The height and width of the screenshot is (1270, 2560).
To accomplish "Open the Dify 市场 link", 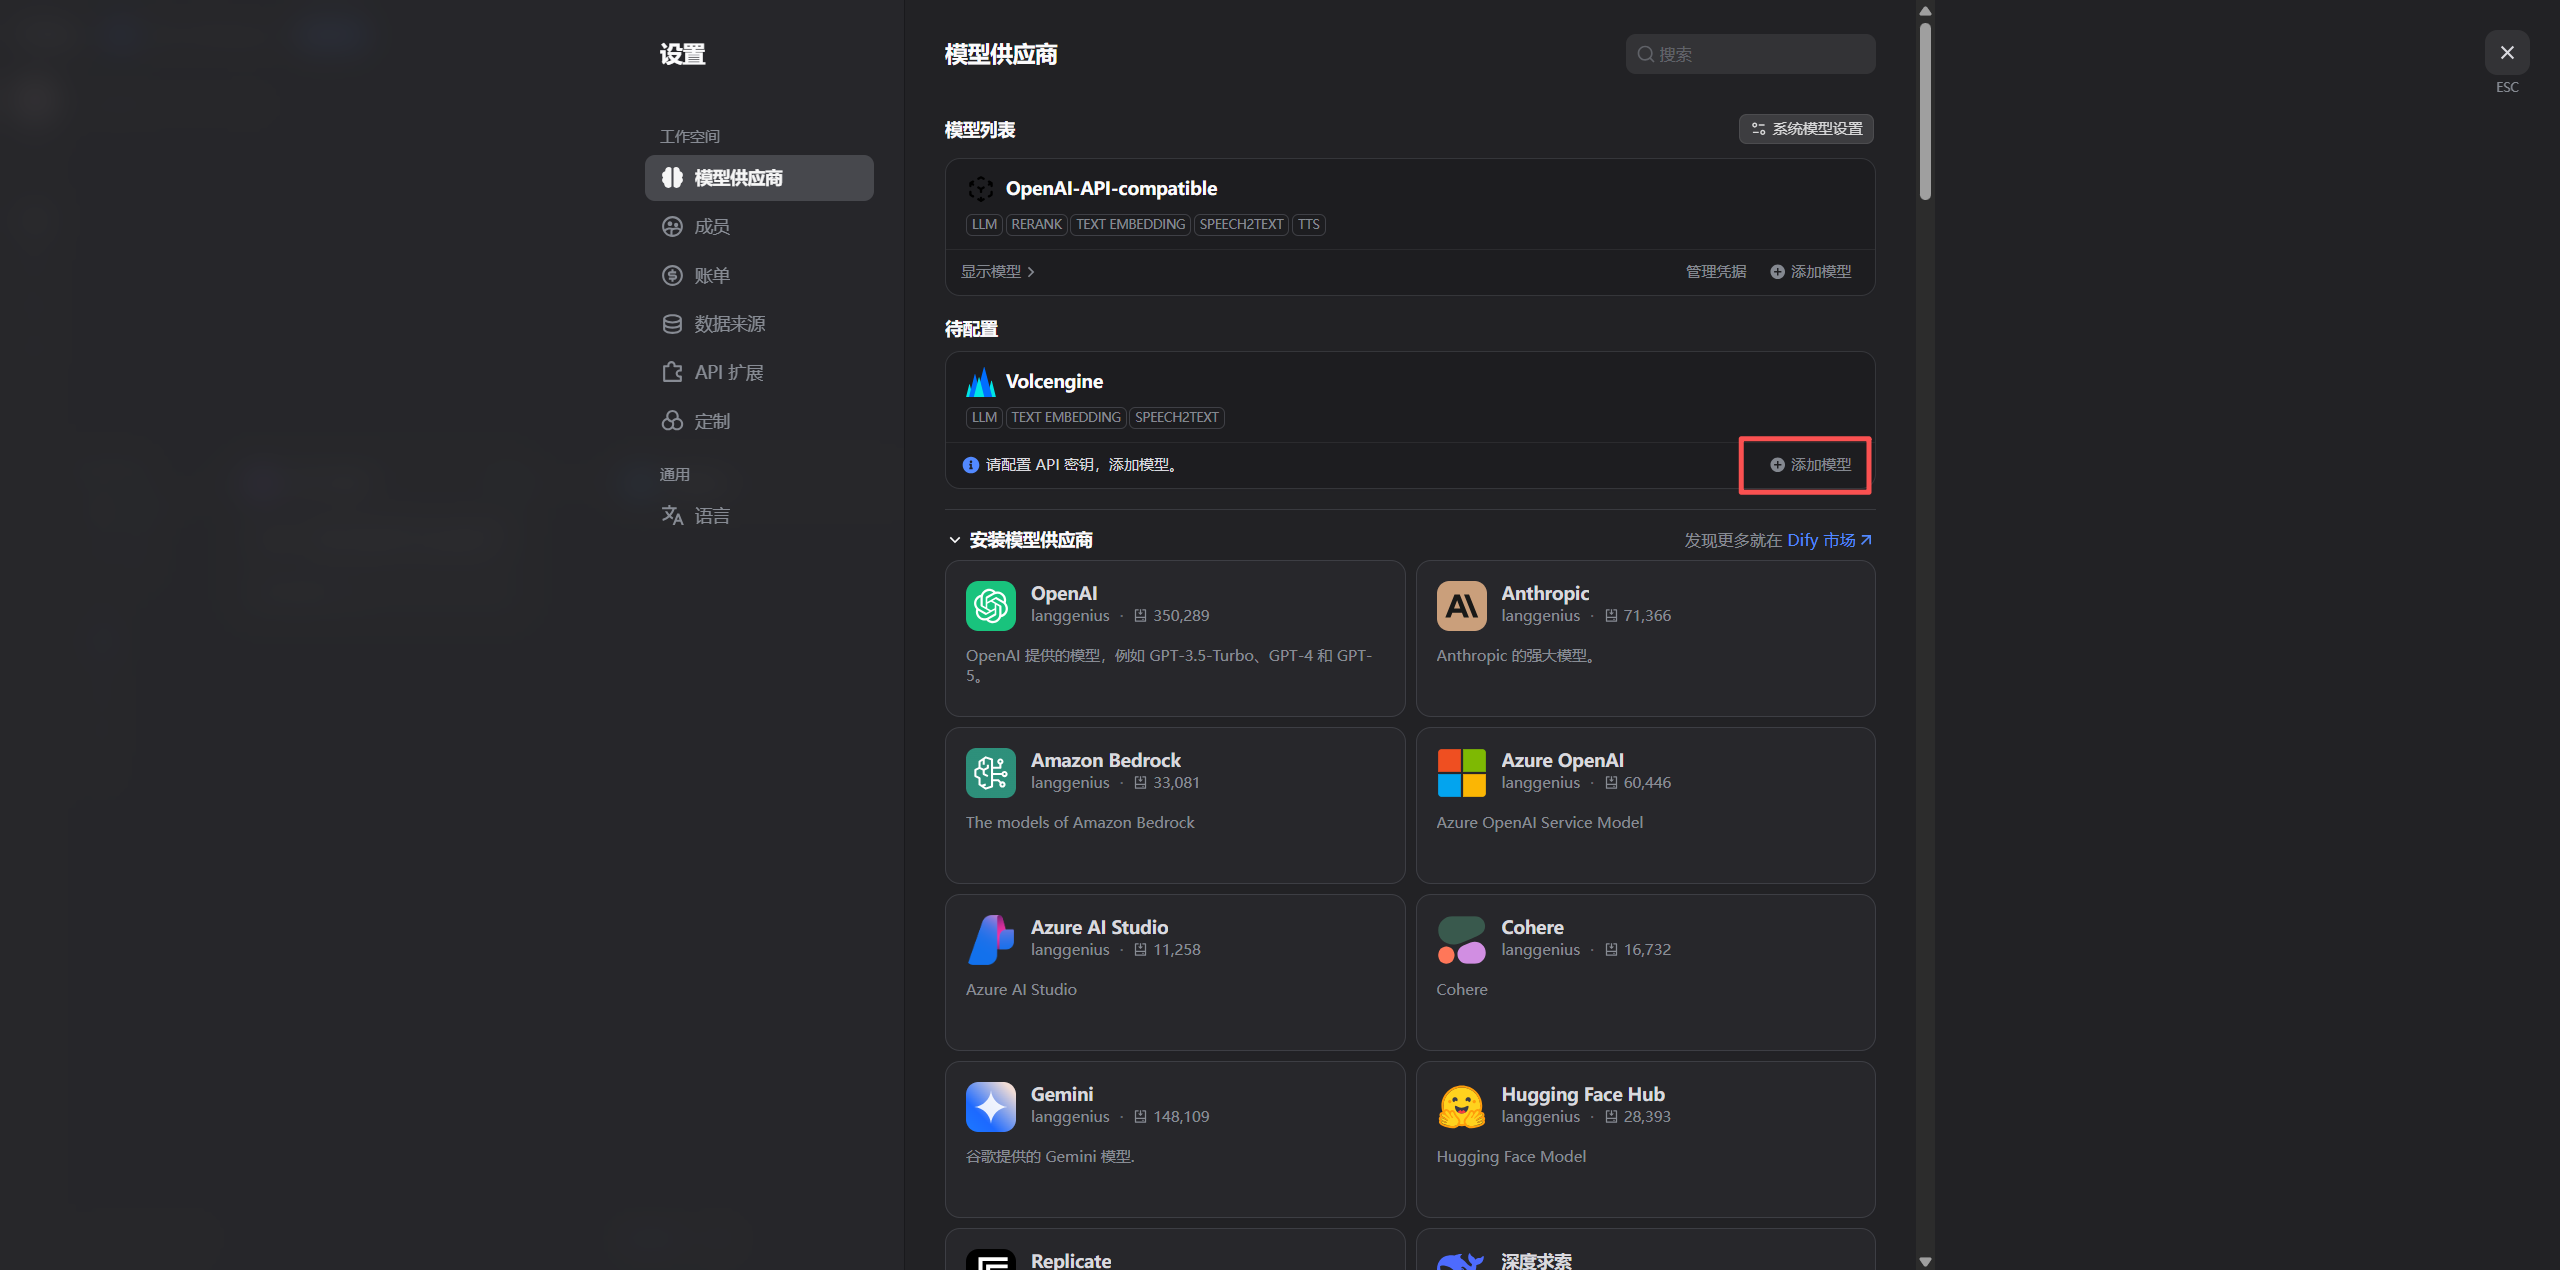I will point(1828,540).
